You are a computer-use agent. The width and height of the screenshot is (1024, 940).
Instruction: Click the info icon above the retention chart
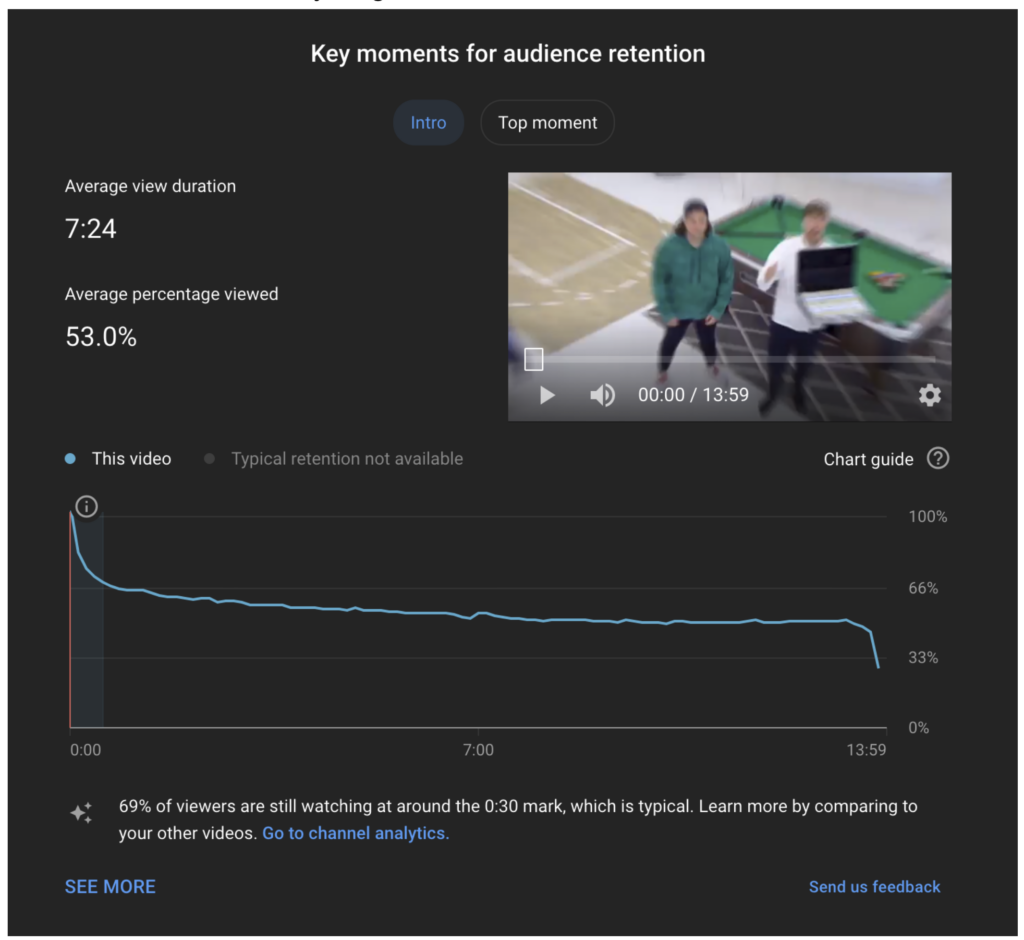(x=87, y=506)
